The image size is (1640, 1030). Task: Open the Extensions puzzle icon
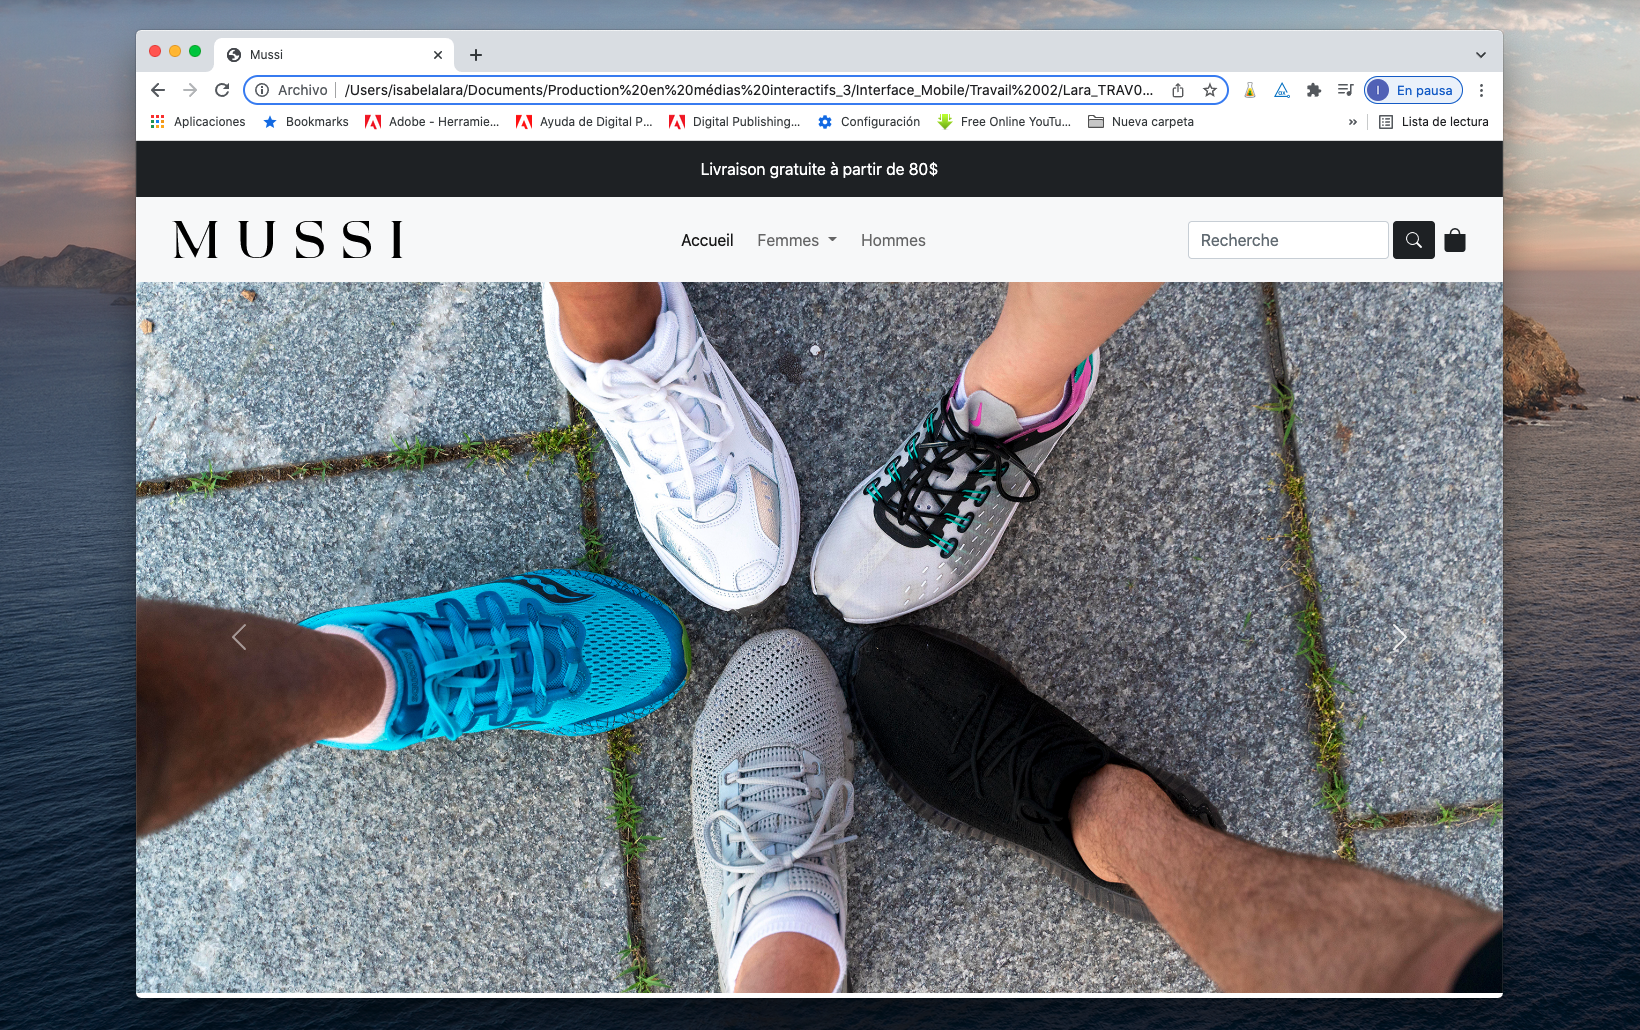coord(1314,90)
